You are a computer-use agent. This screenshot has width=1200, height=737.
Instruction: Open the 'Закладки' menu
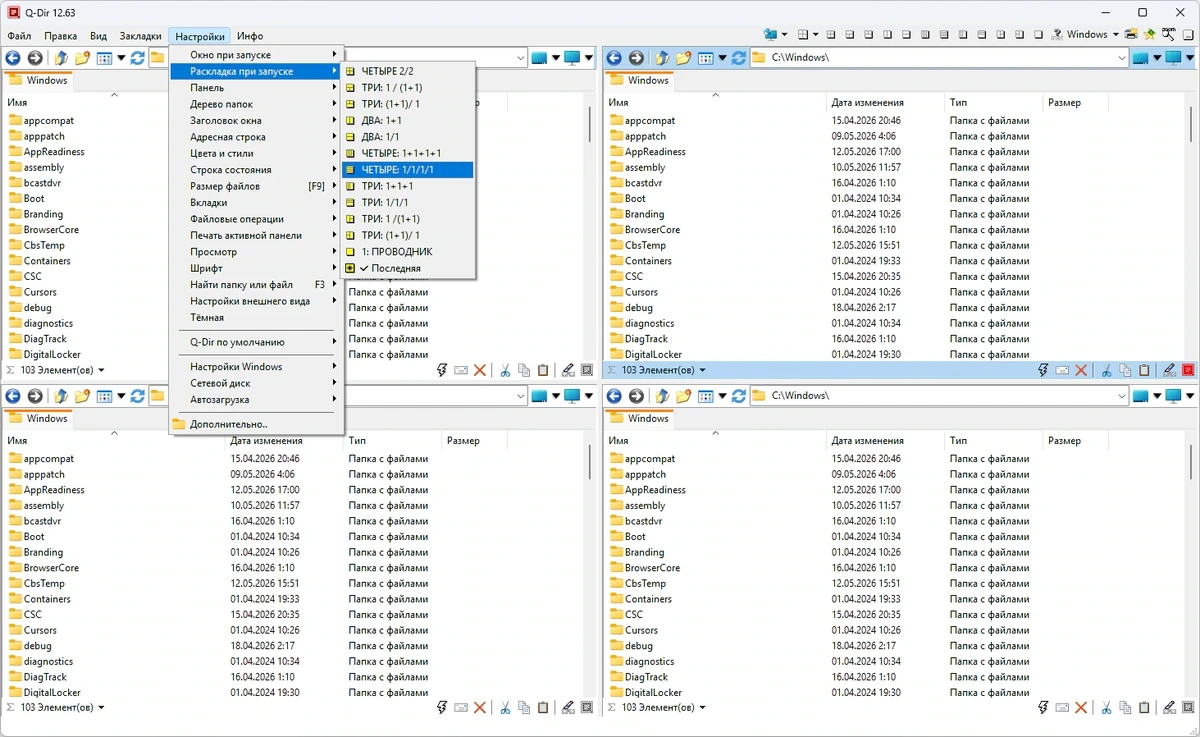point(141,36)
